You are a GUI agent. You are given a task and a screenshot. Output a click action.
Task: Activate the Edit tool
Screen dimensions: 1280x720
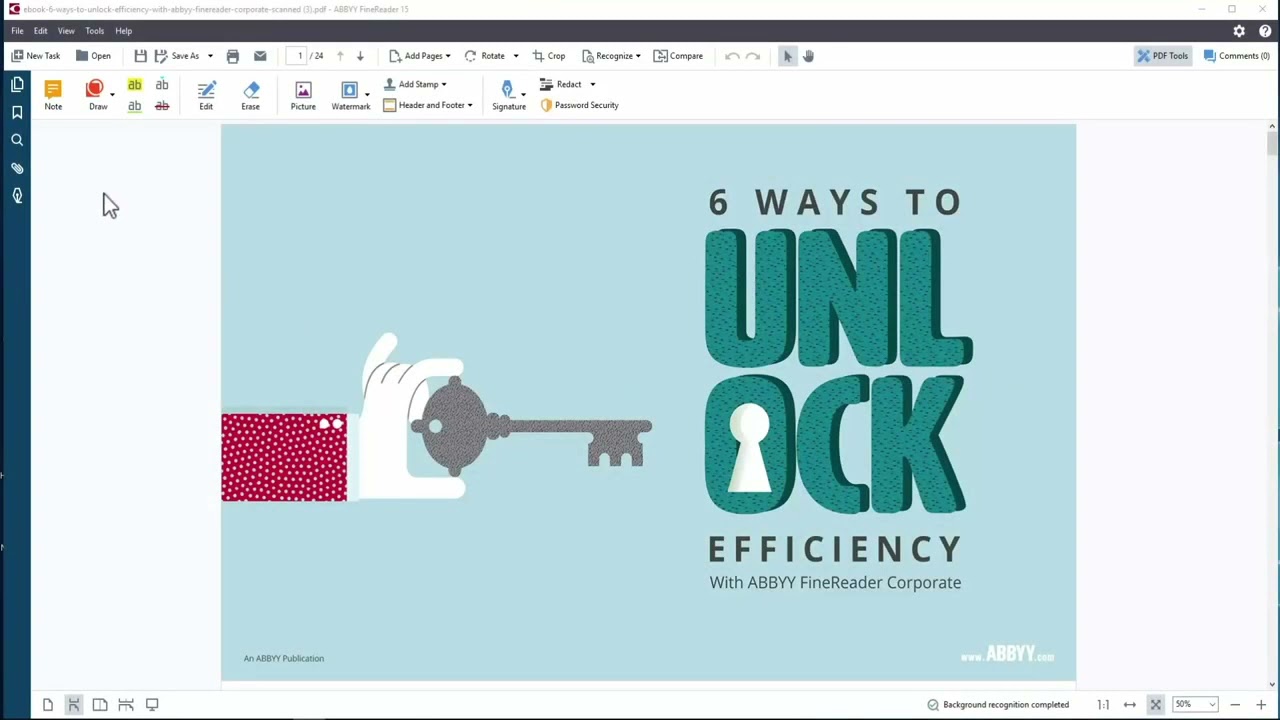(206, 95)
